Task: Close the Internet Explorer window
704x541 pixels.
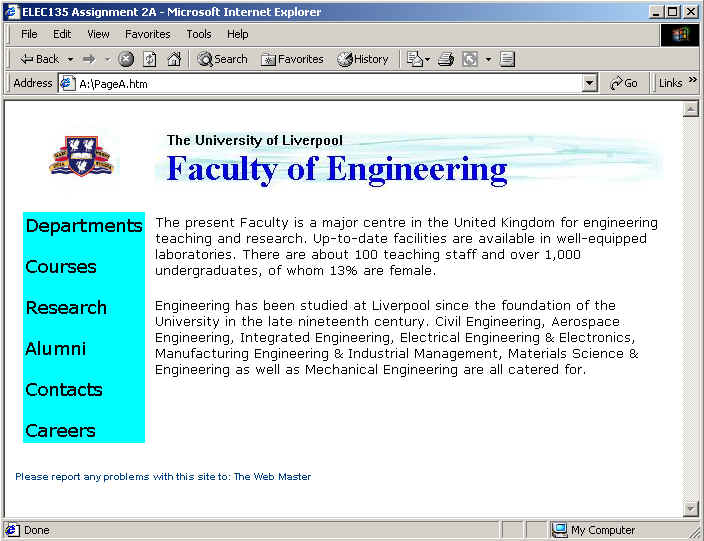Action: click(691, 12)
